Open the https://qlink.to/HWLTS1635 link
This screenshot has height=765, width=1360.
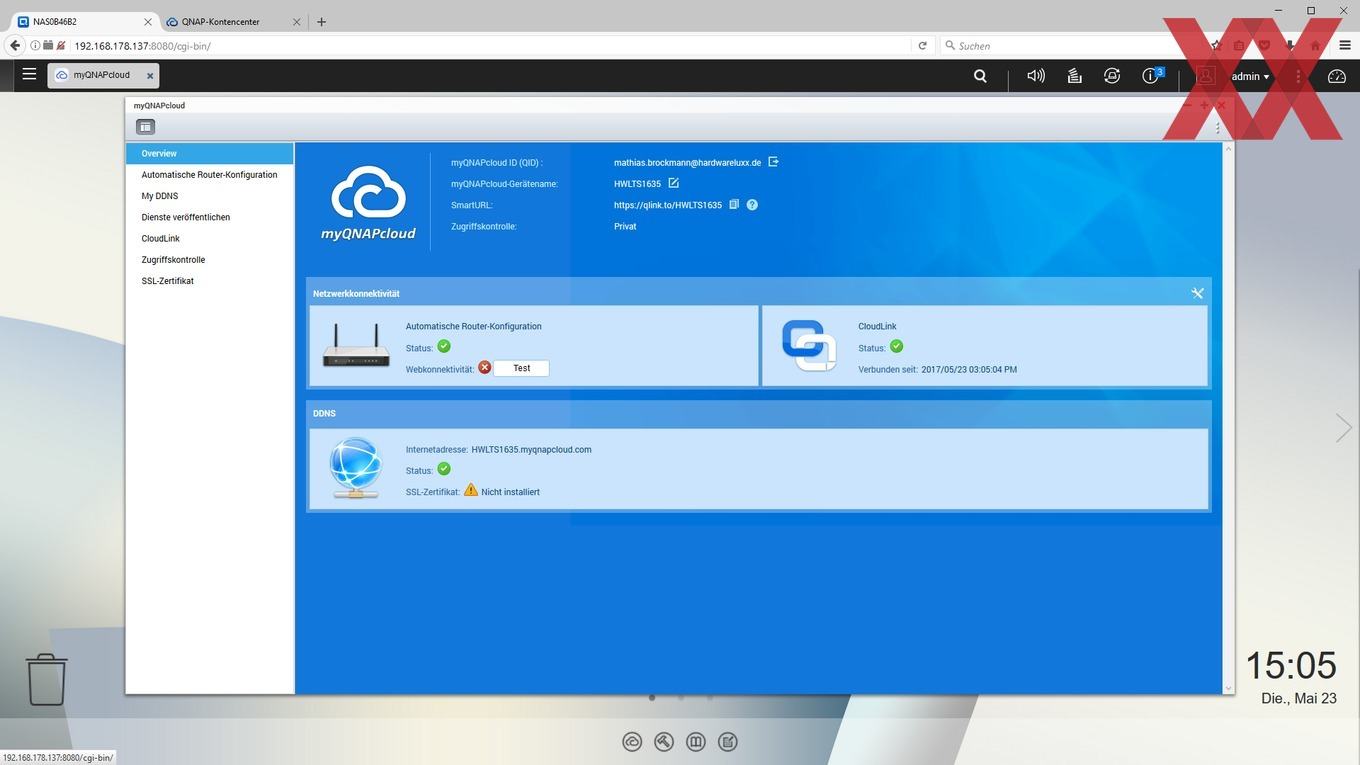point(668,205)
